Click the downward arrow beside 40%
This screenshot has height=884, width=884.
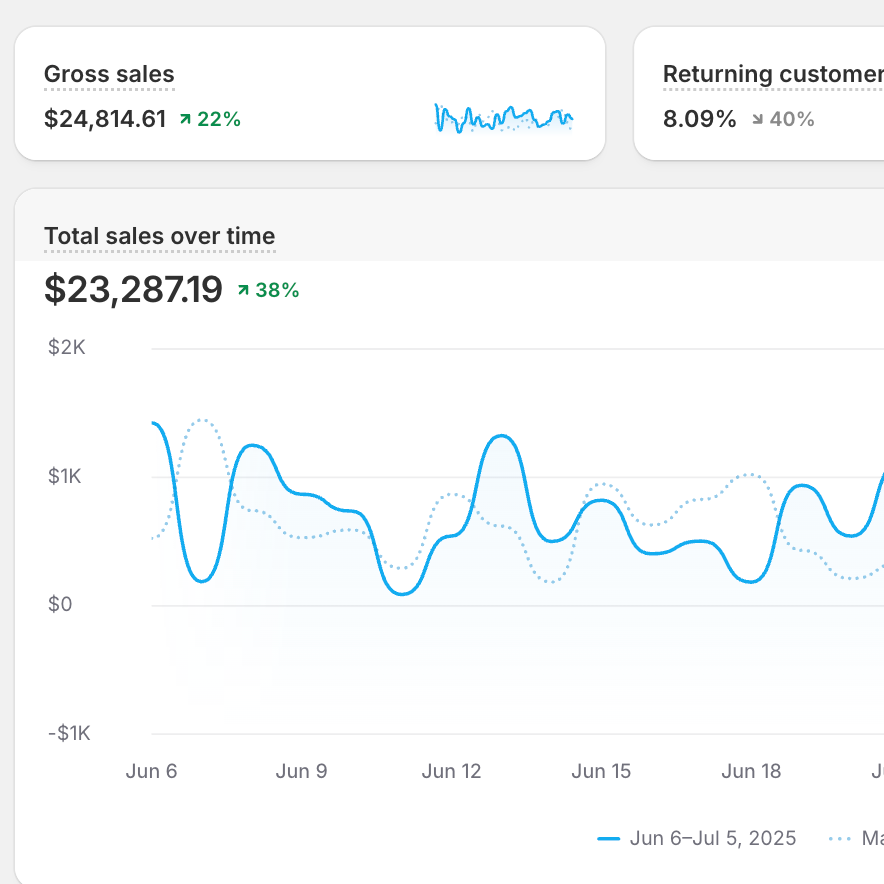[x=758, y=119]
